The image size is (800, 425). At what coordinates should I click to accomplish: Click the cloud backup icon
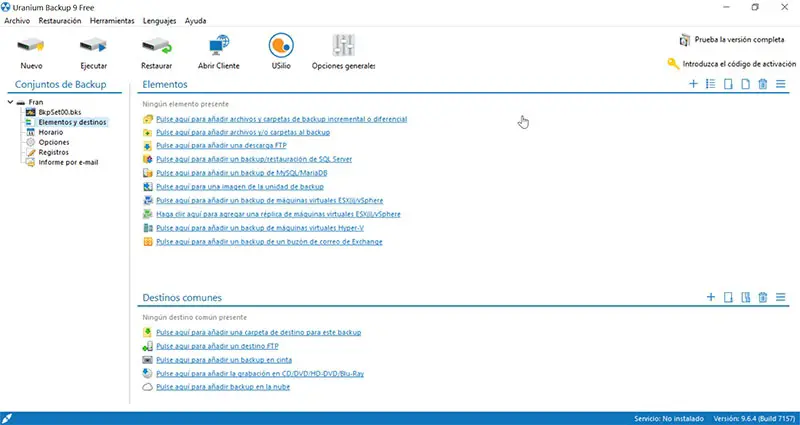(x=147, y=387)
